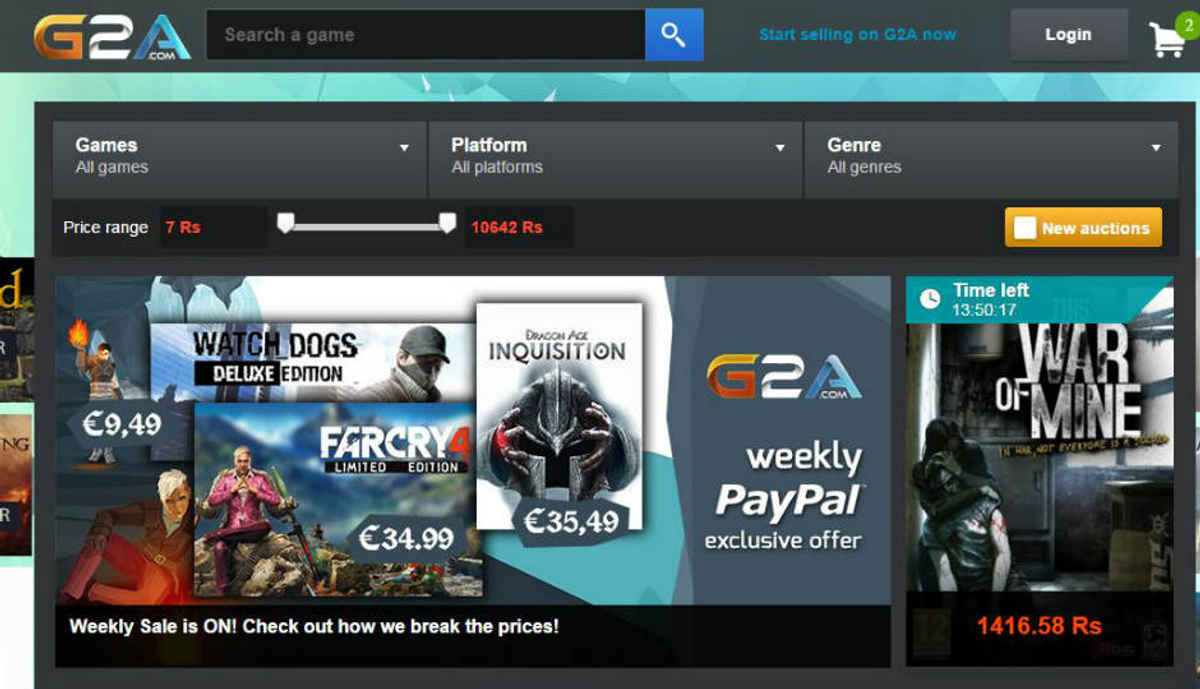Open the Watch Dogs Deluxe Edition cover
The height and width of the screenshot is (689, 1200).
click(312, 362)
